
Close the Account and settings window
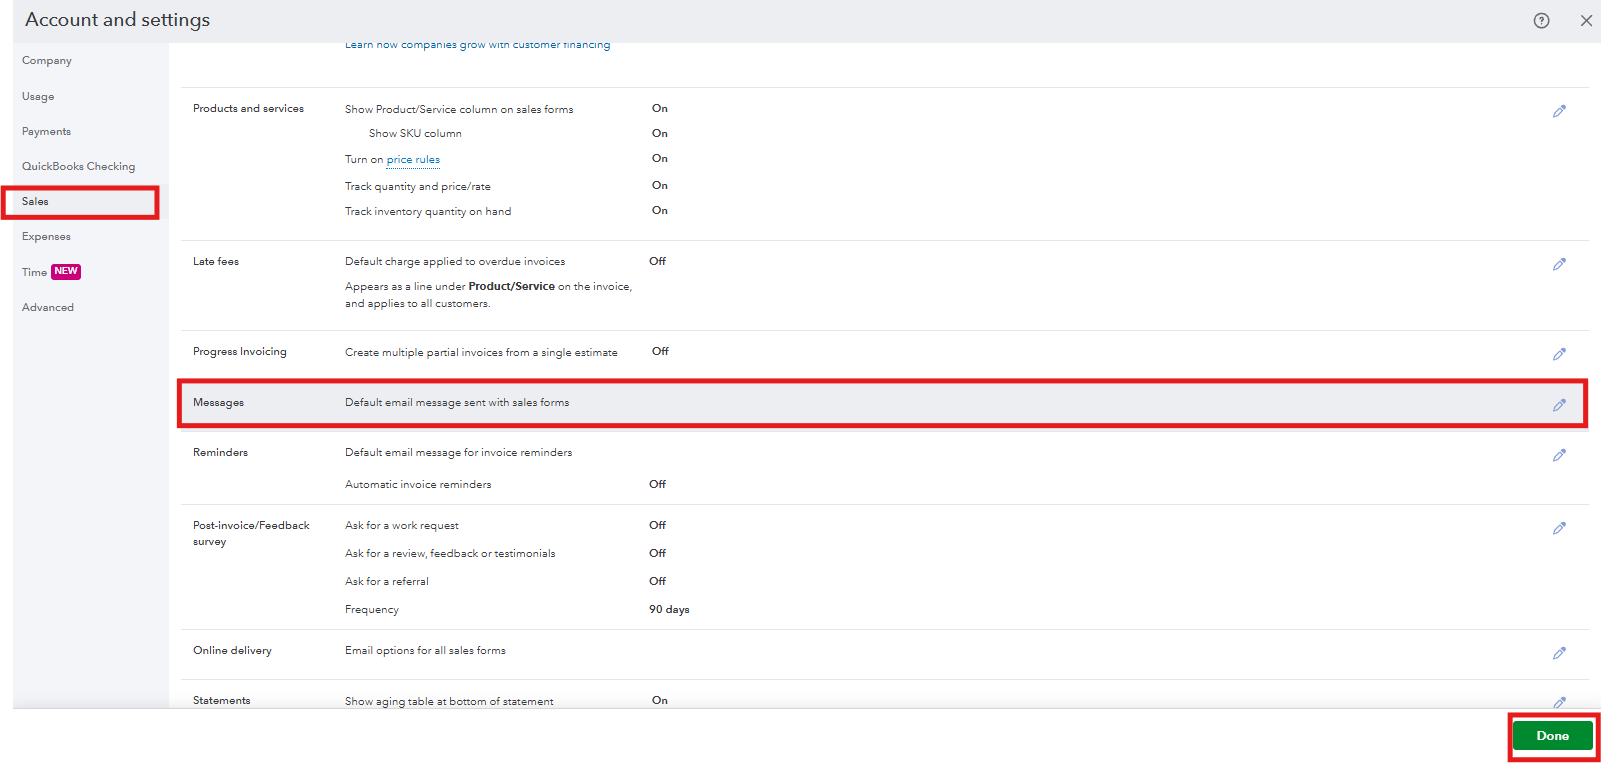pyautogui.click(x=1586, y=20)
